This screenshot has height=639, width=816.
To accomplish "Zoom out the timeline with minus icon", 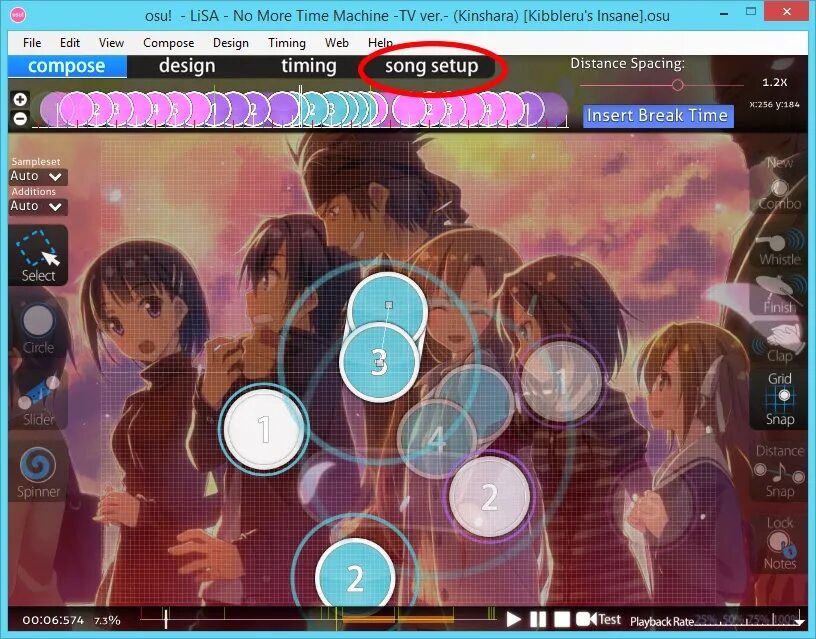I will tap(20, 119).
